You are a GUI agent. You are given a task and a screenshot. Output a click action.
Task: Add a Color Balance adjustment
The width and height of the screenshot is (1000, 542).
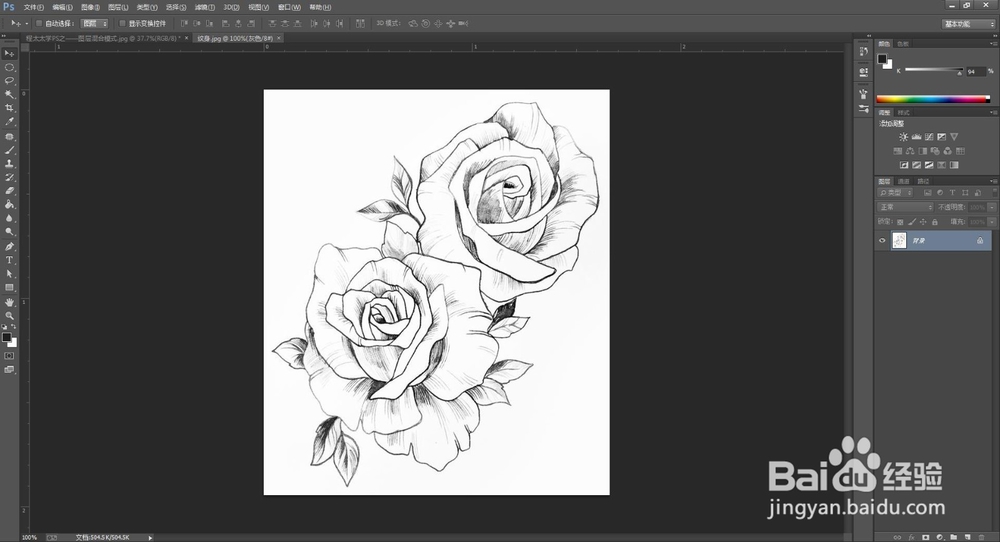(909, 151)
